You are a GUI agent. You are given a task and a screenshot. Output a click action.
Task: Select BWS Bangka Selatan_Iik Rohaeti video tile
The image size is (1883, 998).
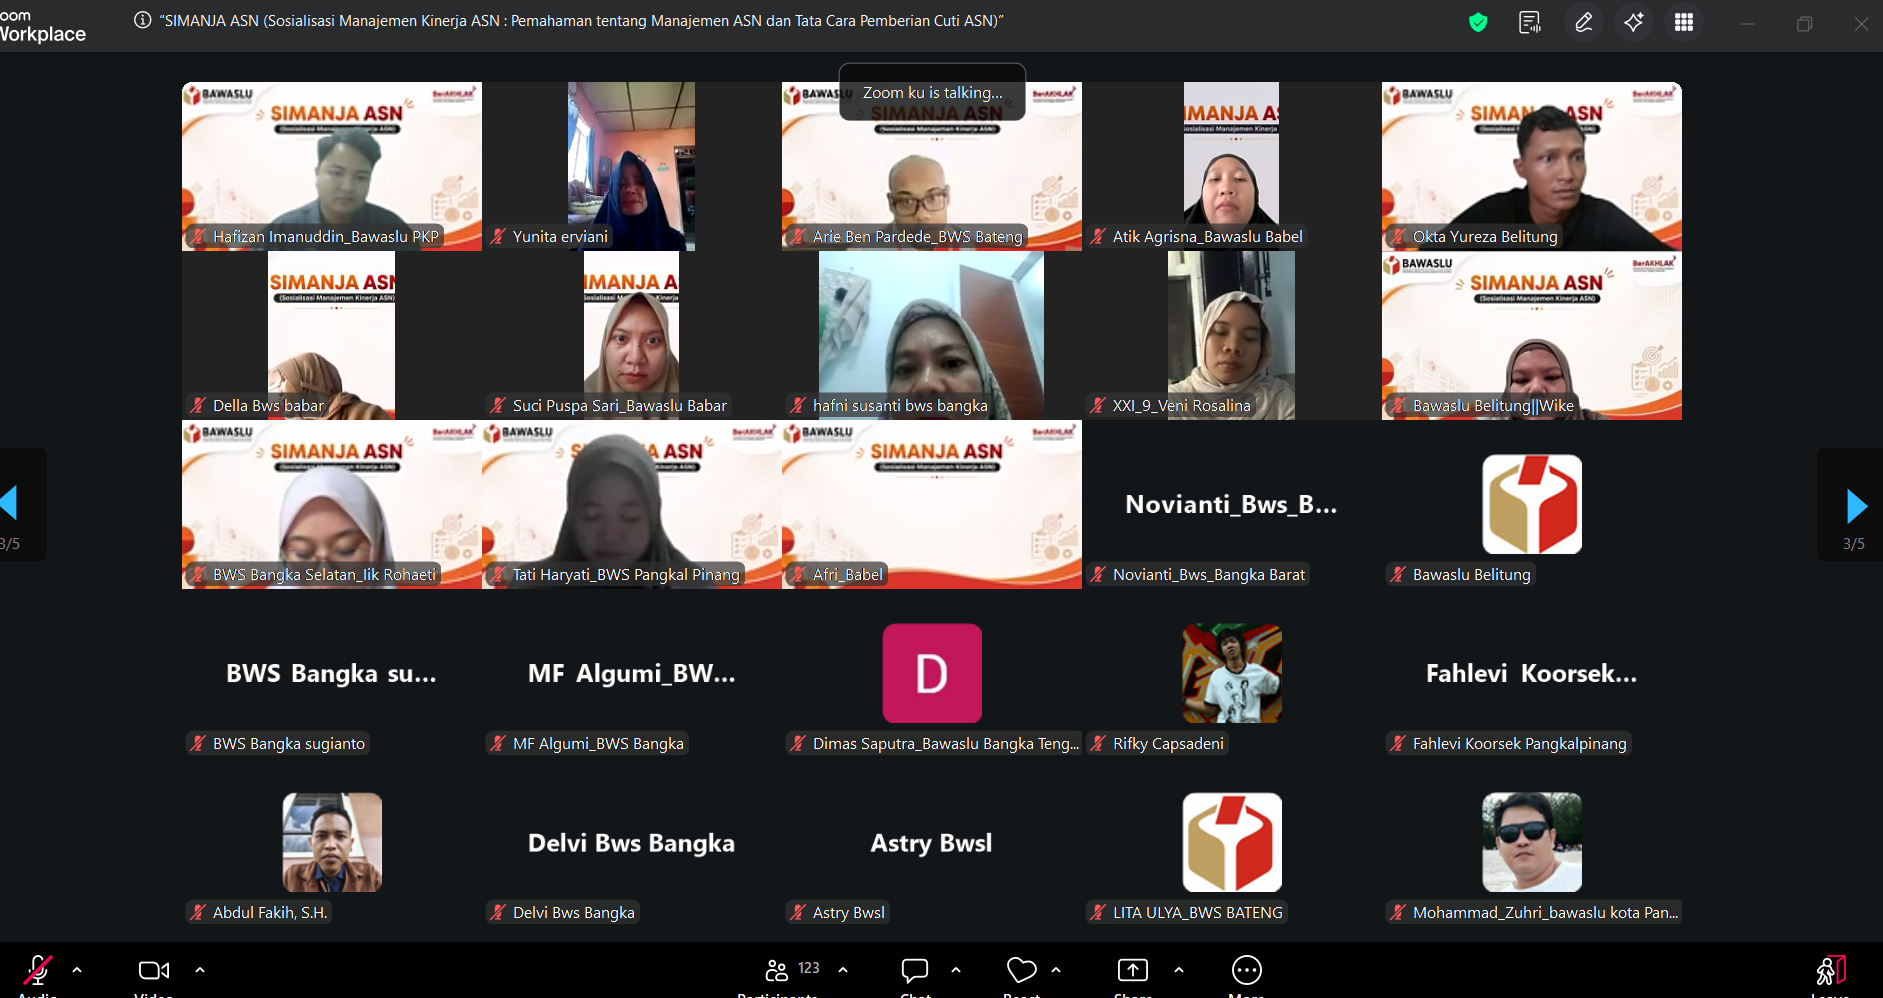point(332,504)
